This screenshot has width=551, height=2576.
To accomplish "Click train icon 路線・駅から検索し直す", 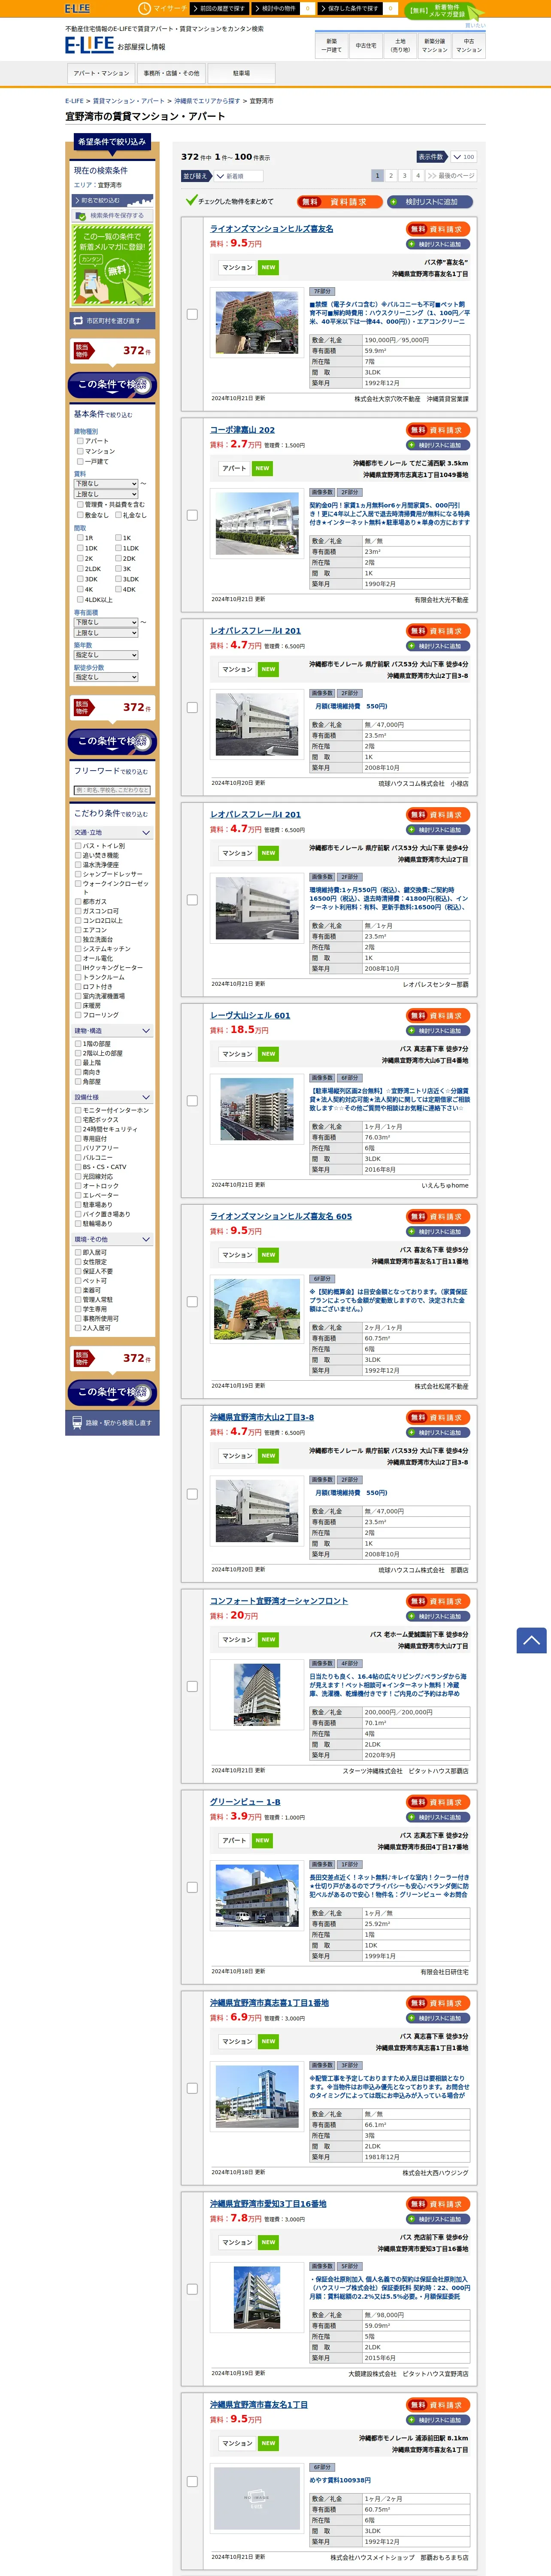I will click(112, 1422).
